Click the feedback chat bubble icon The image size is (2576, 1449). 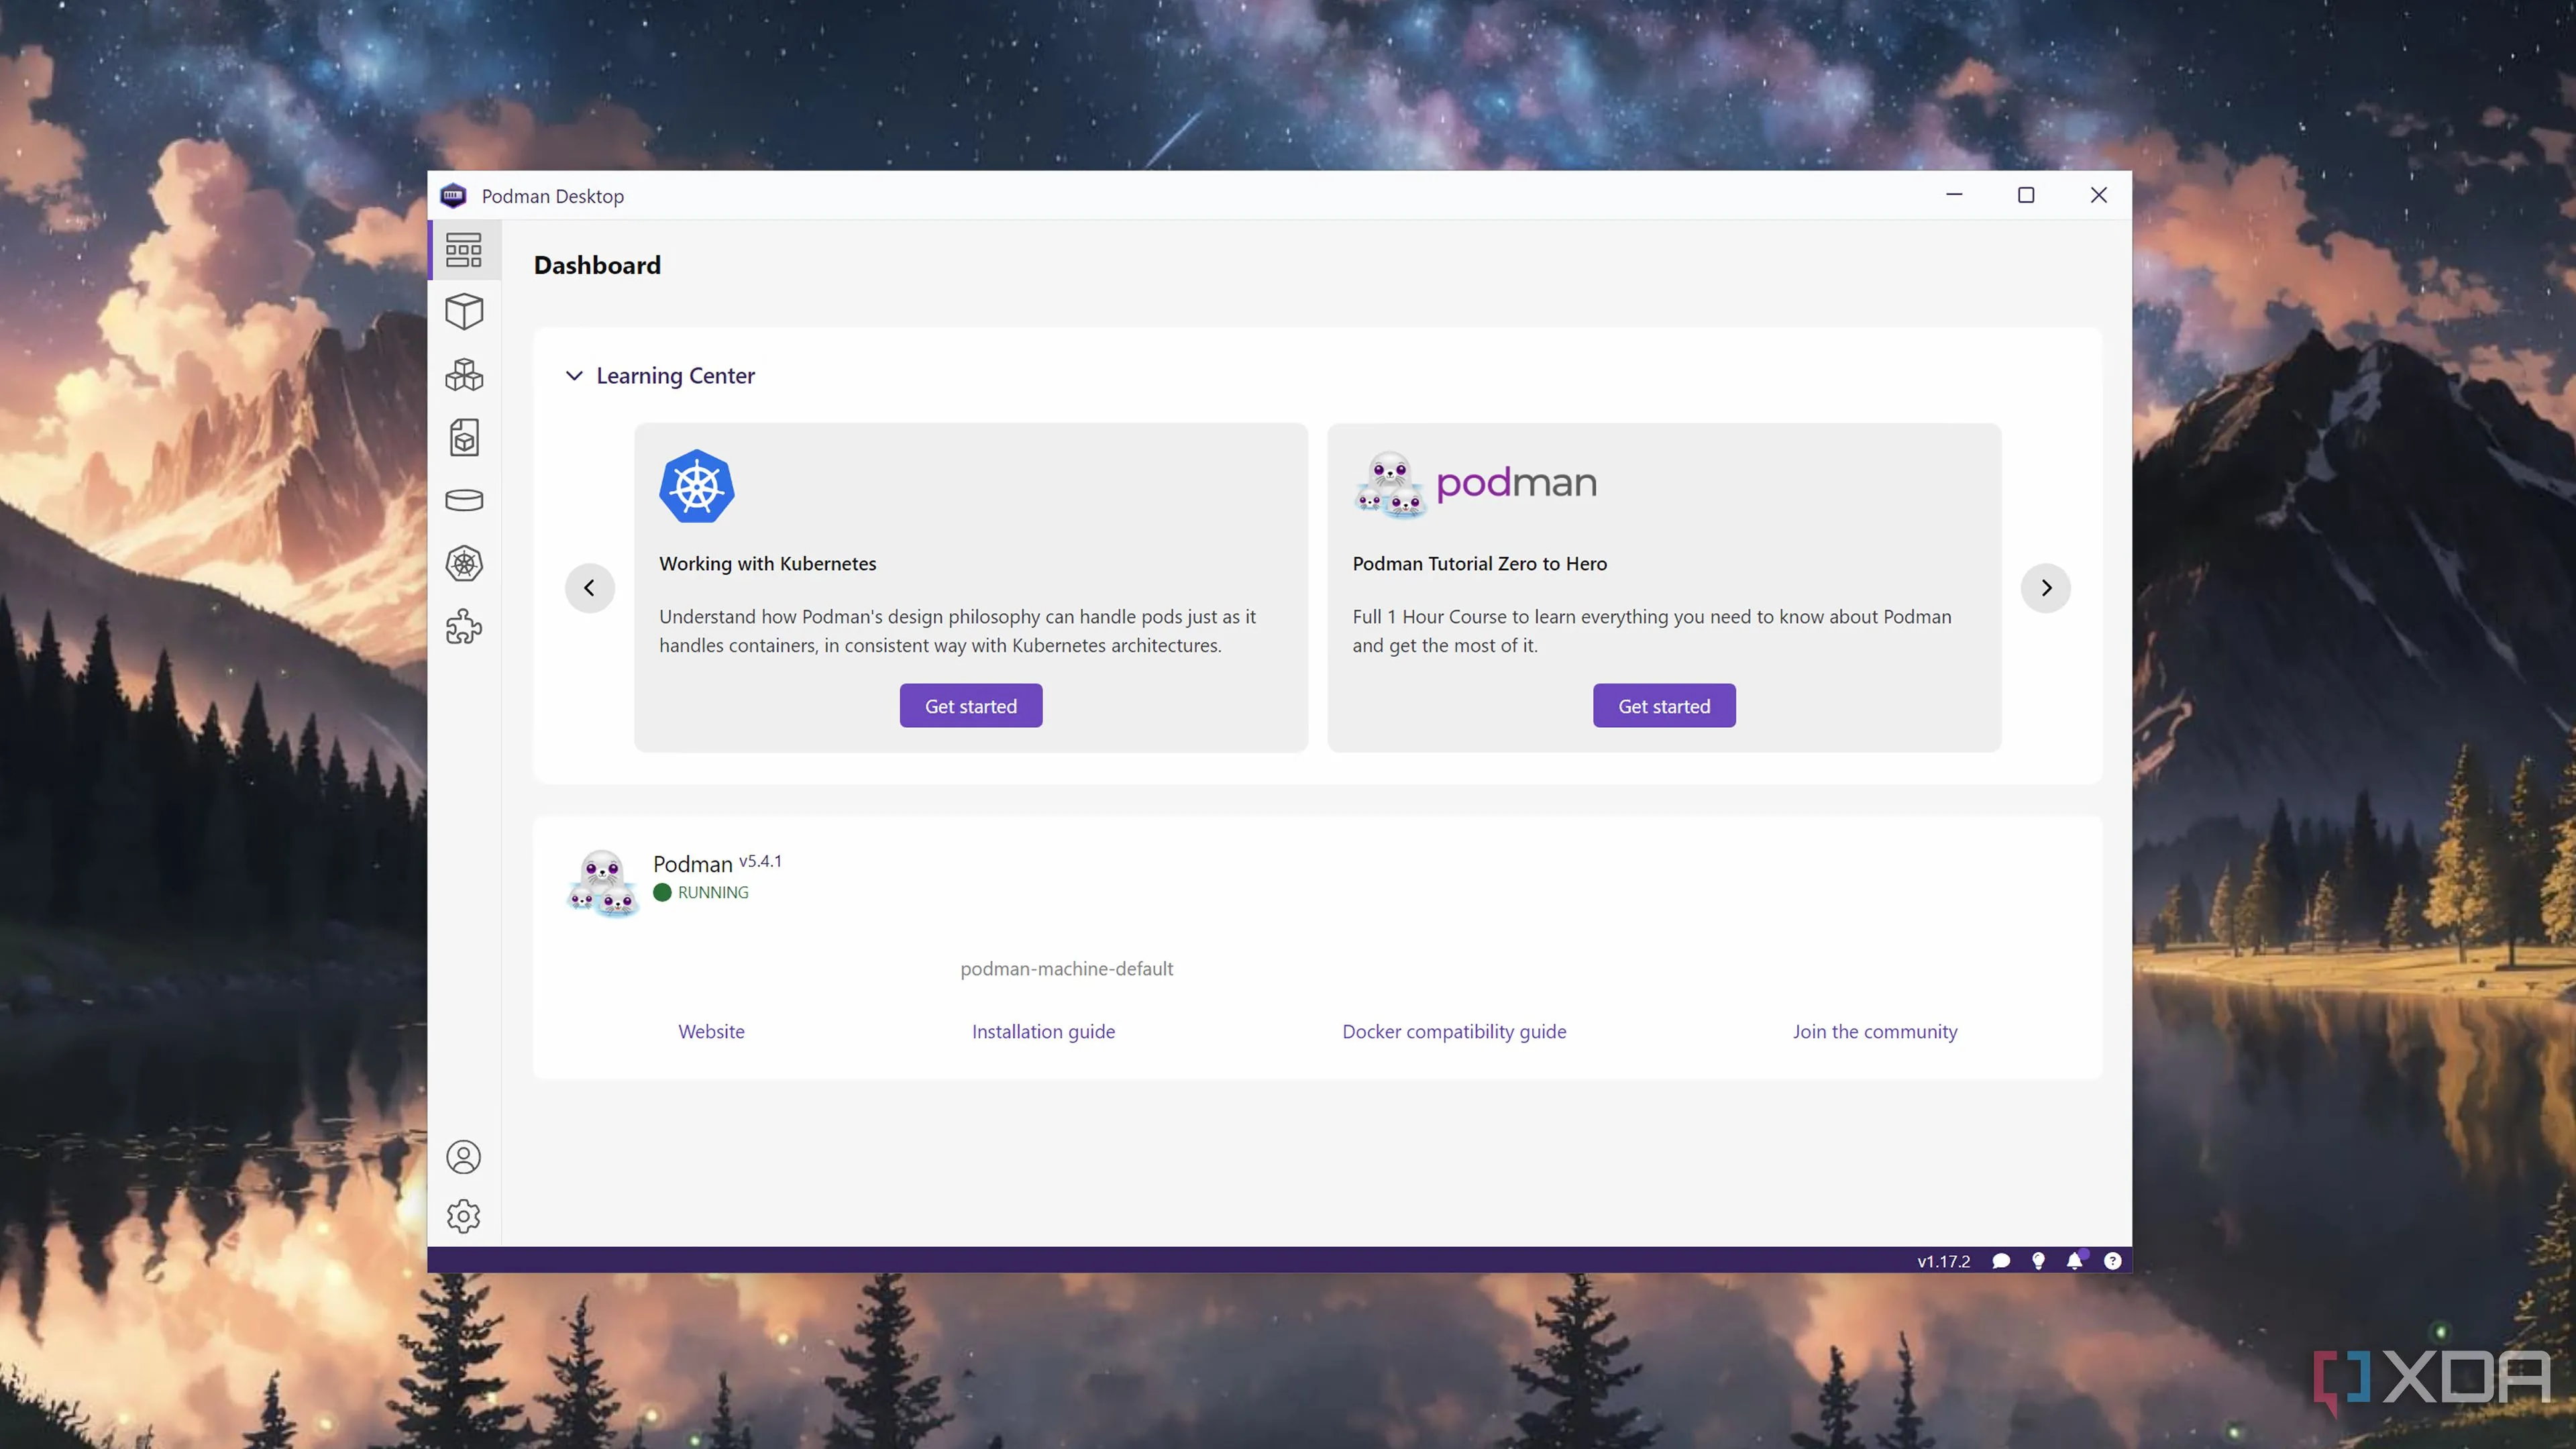pyautogui.click(x=2001, y=1261)
